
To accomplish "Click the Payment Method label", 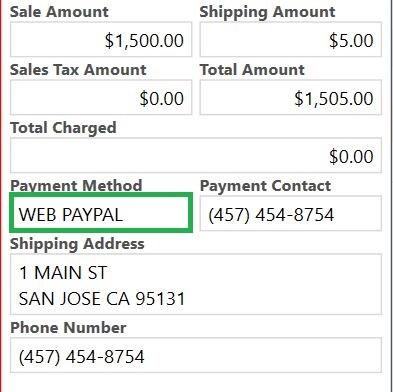I will pos(76,185).
